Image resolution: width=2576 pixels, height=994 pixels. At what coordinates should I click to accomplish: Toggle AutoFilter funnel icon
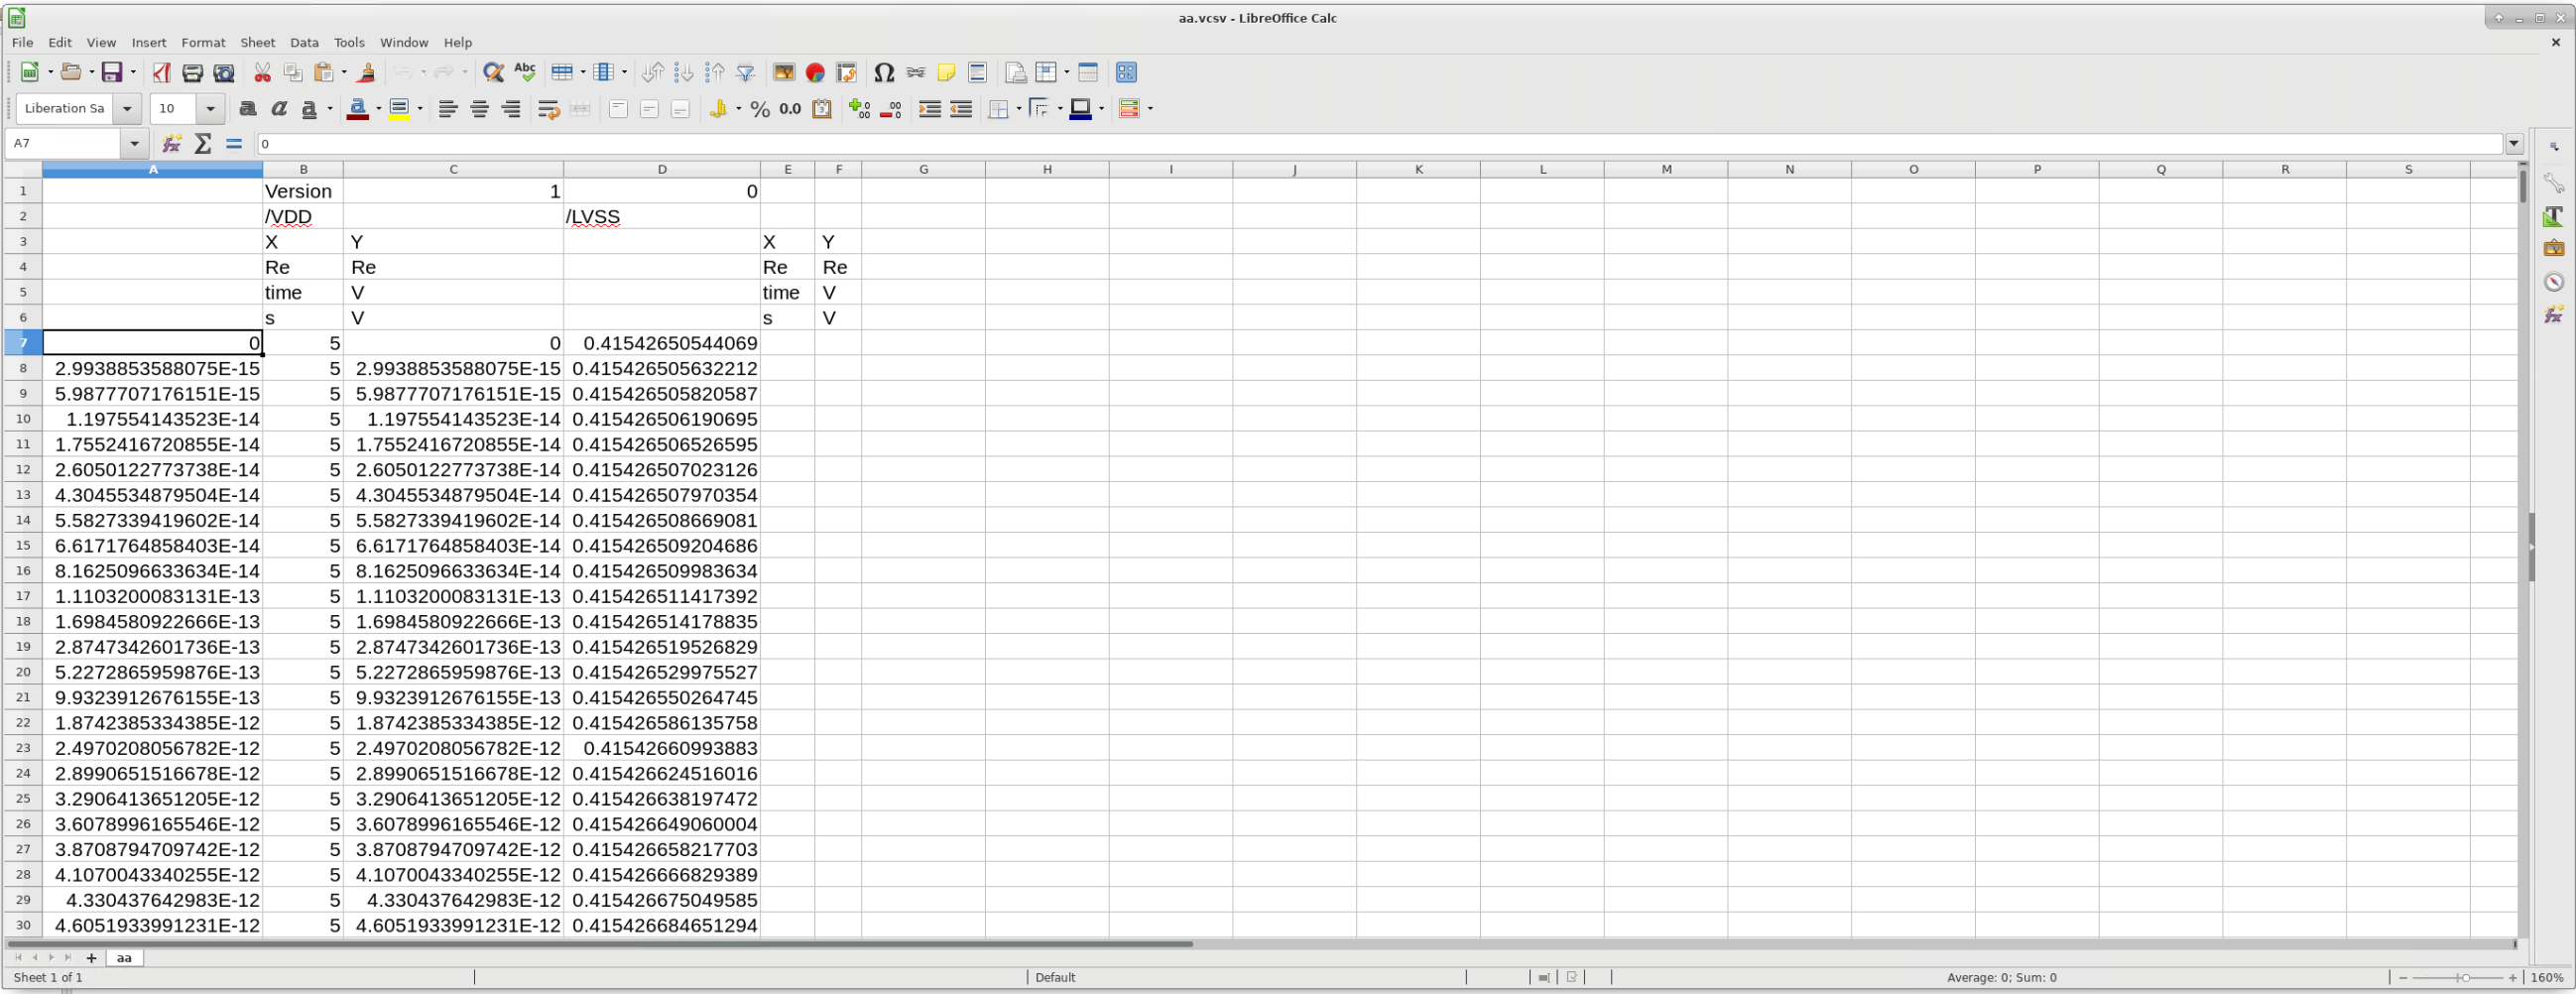(x=746, y=72)
